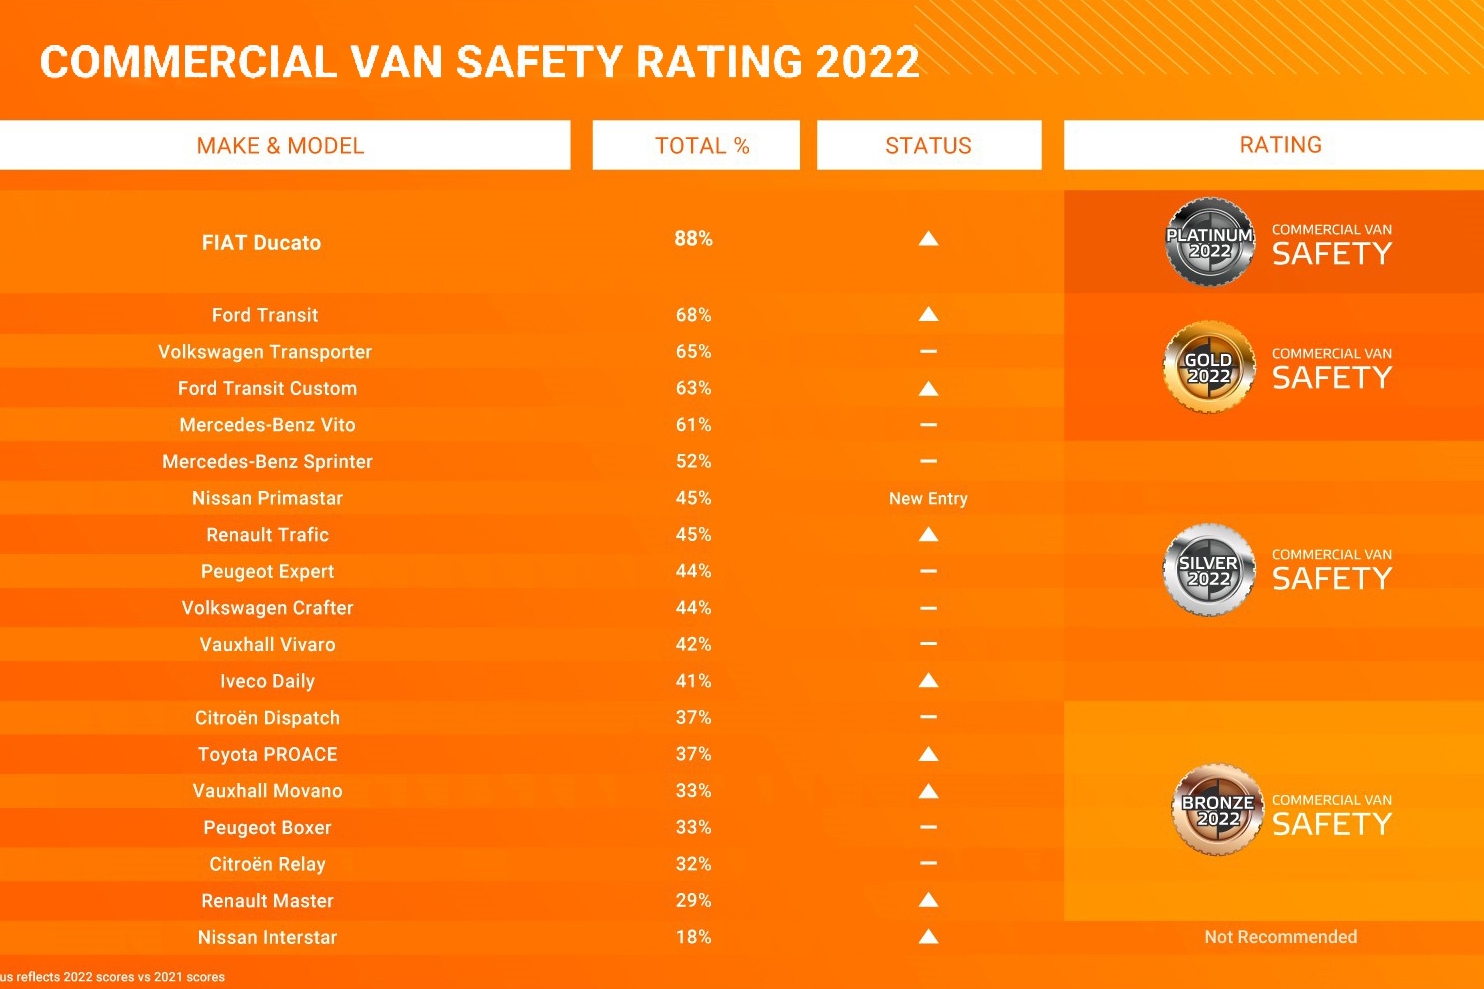Image resolution: width=1484 pixels, height=989 pixels.
Task: Click the Toyota PROACE row label
Action: click(267, 755)
